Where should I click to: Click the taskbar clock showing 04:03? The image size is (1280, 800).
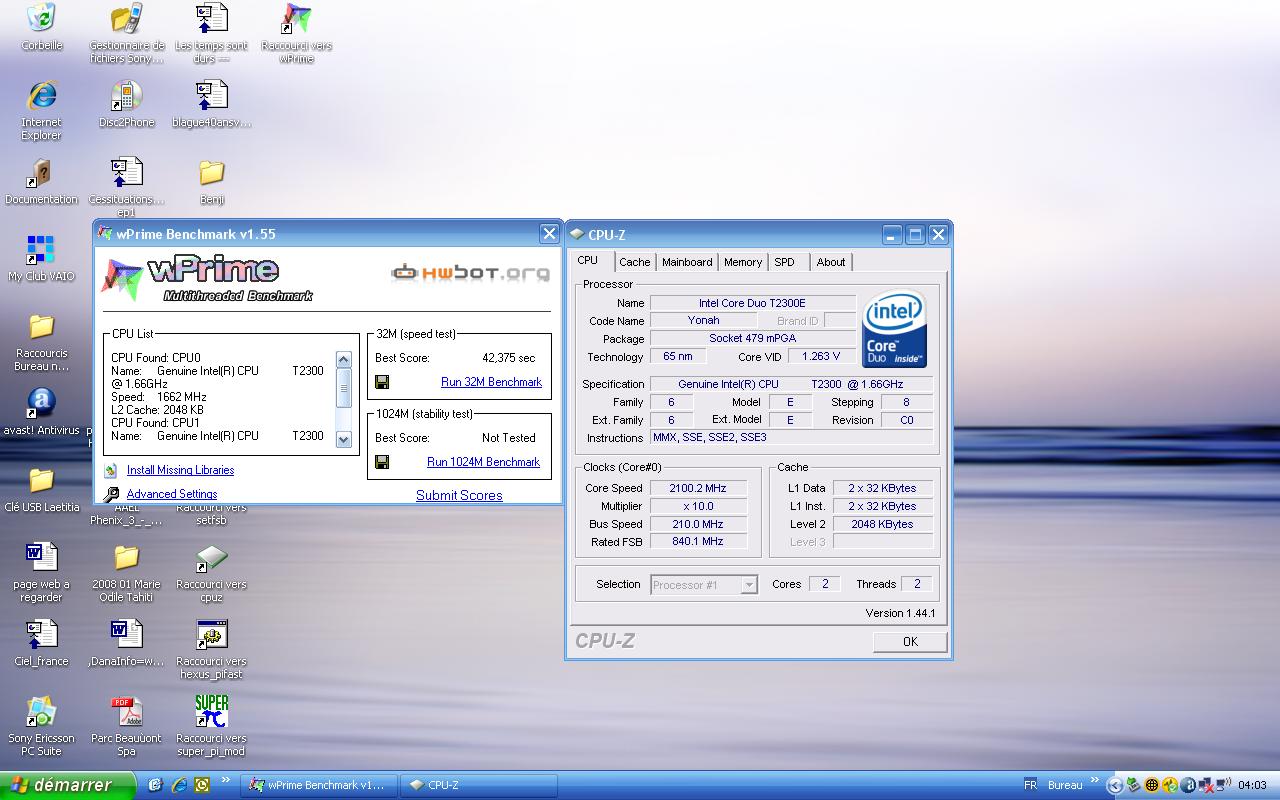tap(1252, 785)
